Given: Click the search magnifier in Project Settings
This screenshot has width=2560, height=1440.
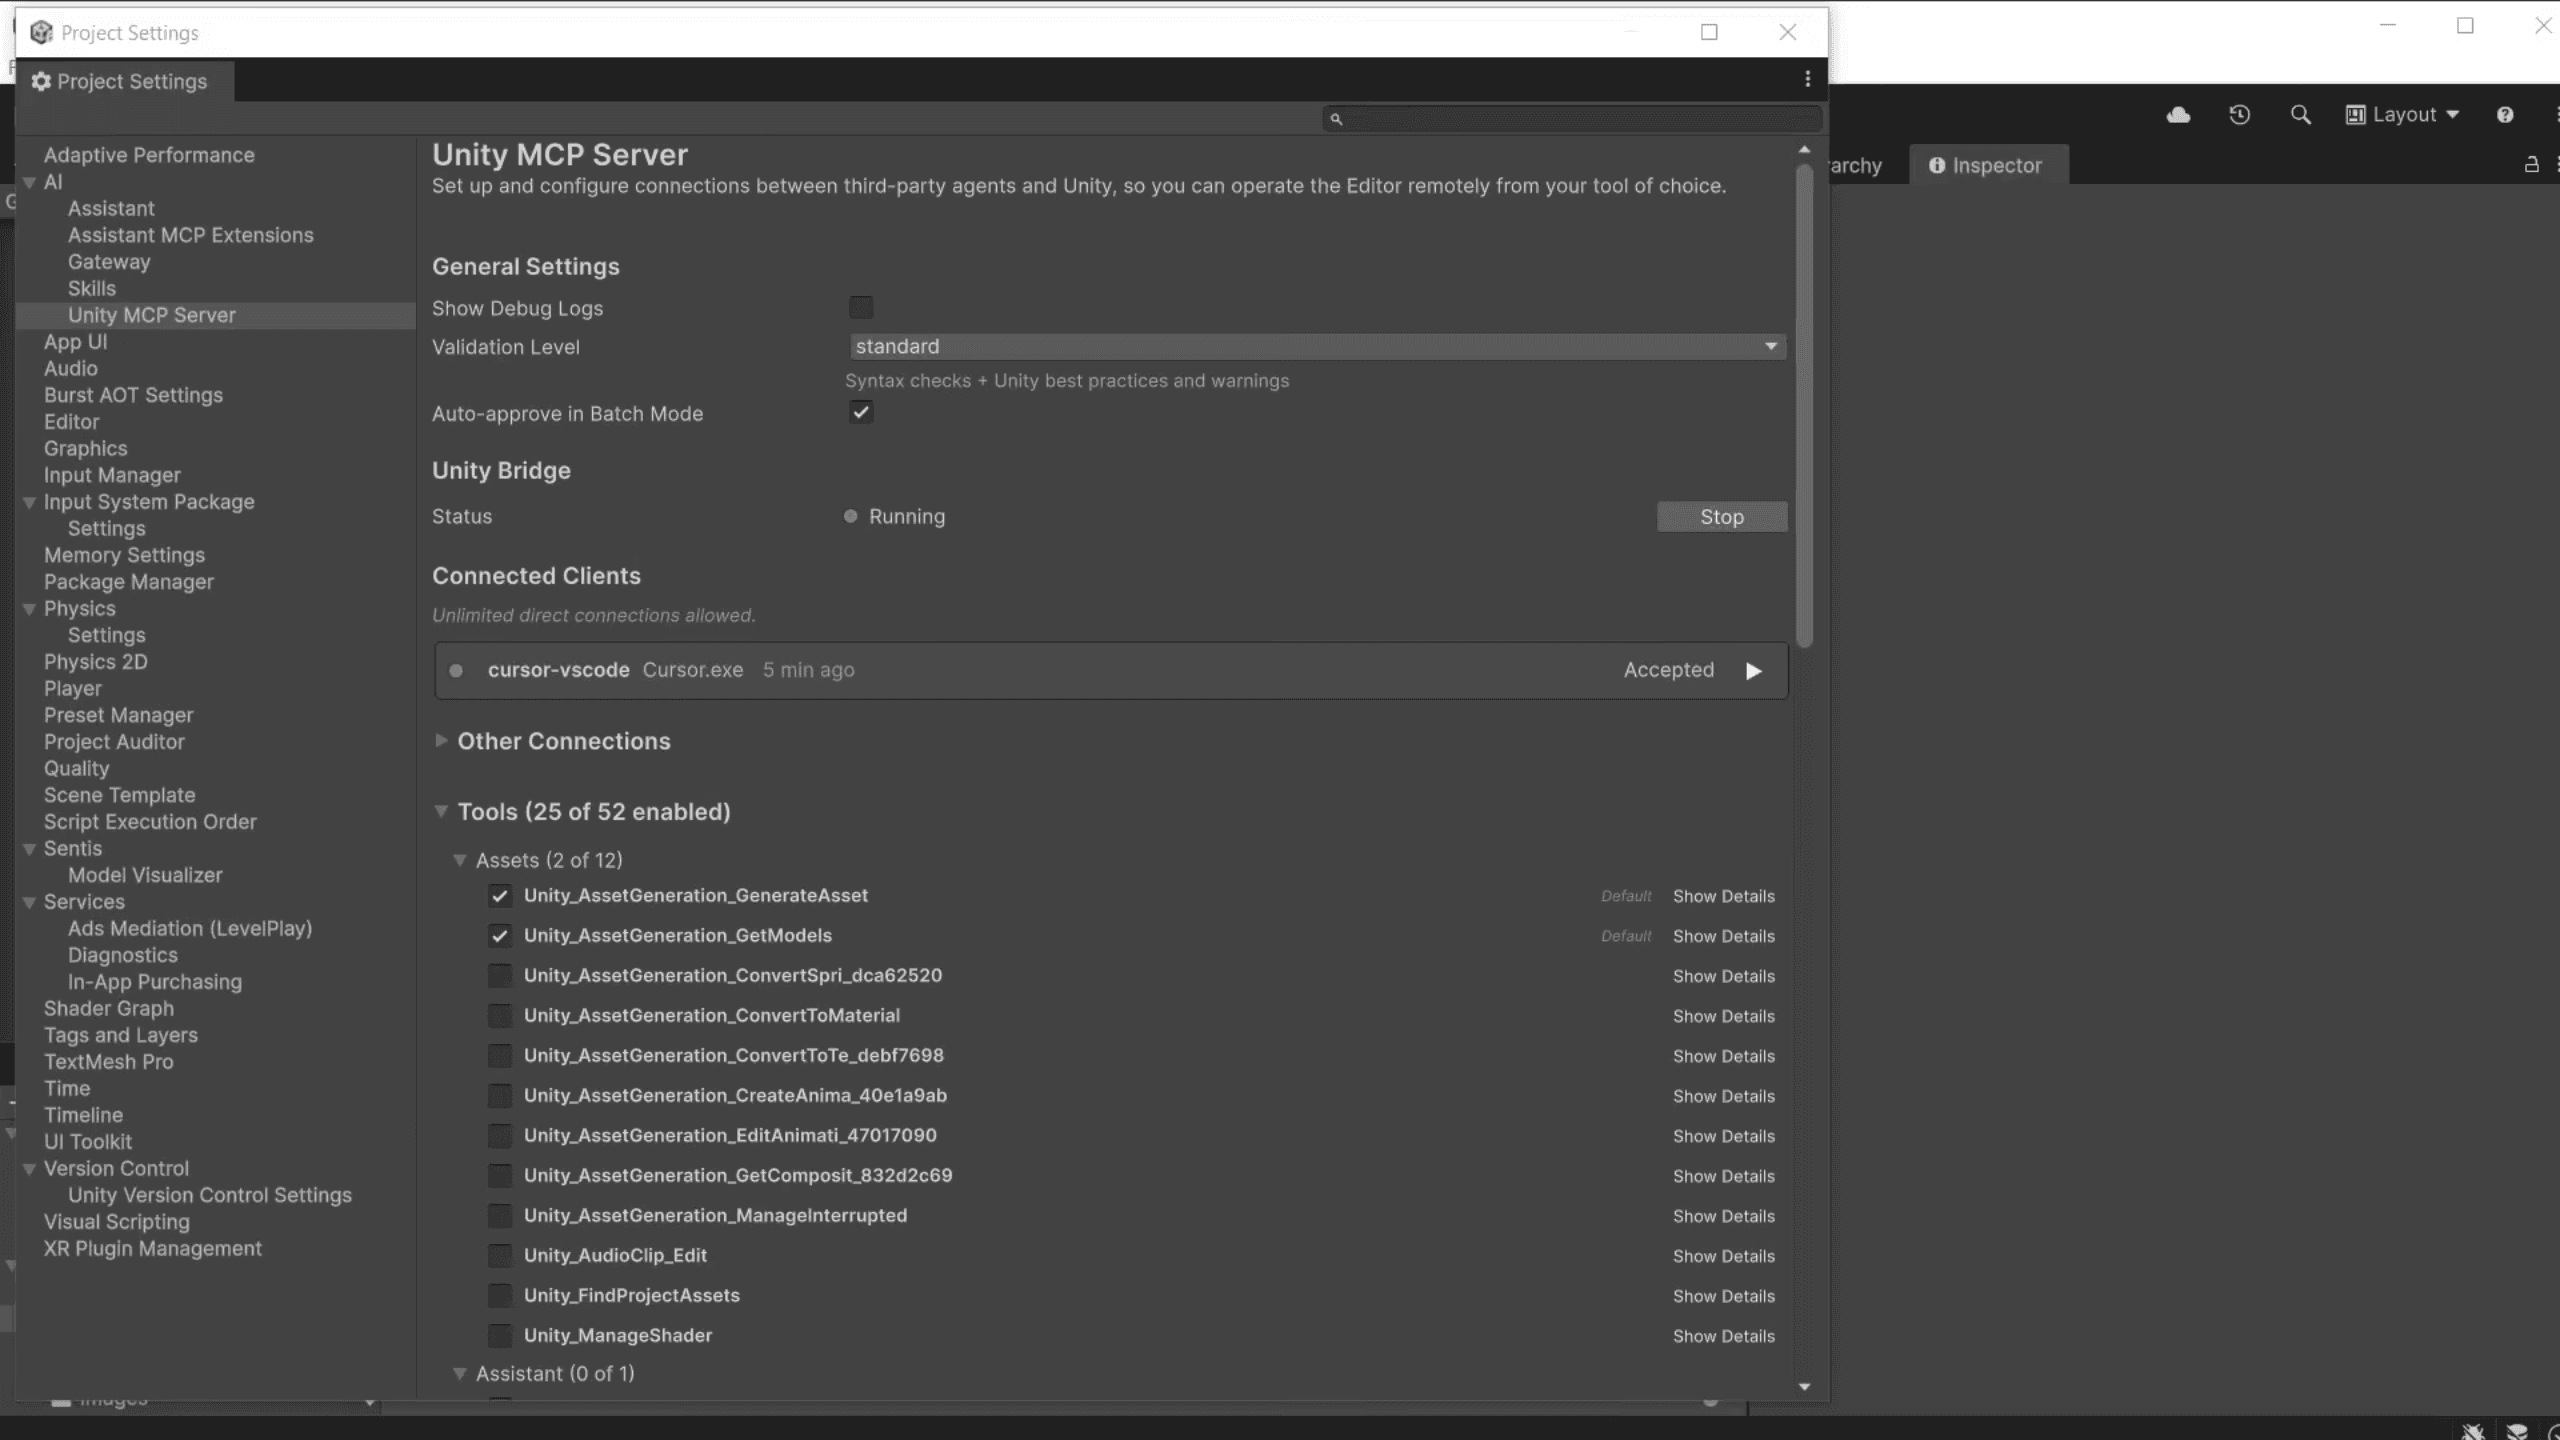Looking at the screenshot, I should tap(1336, 119).
